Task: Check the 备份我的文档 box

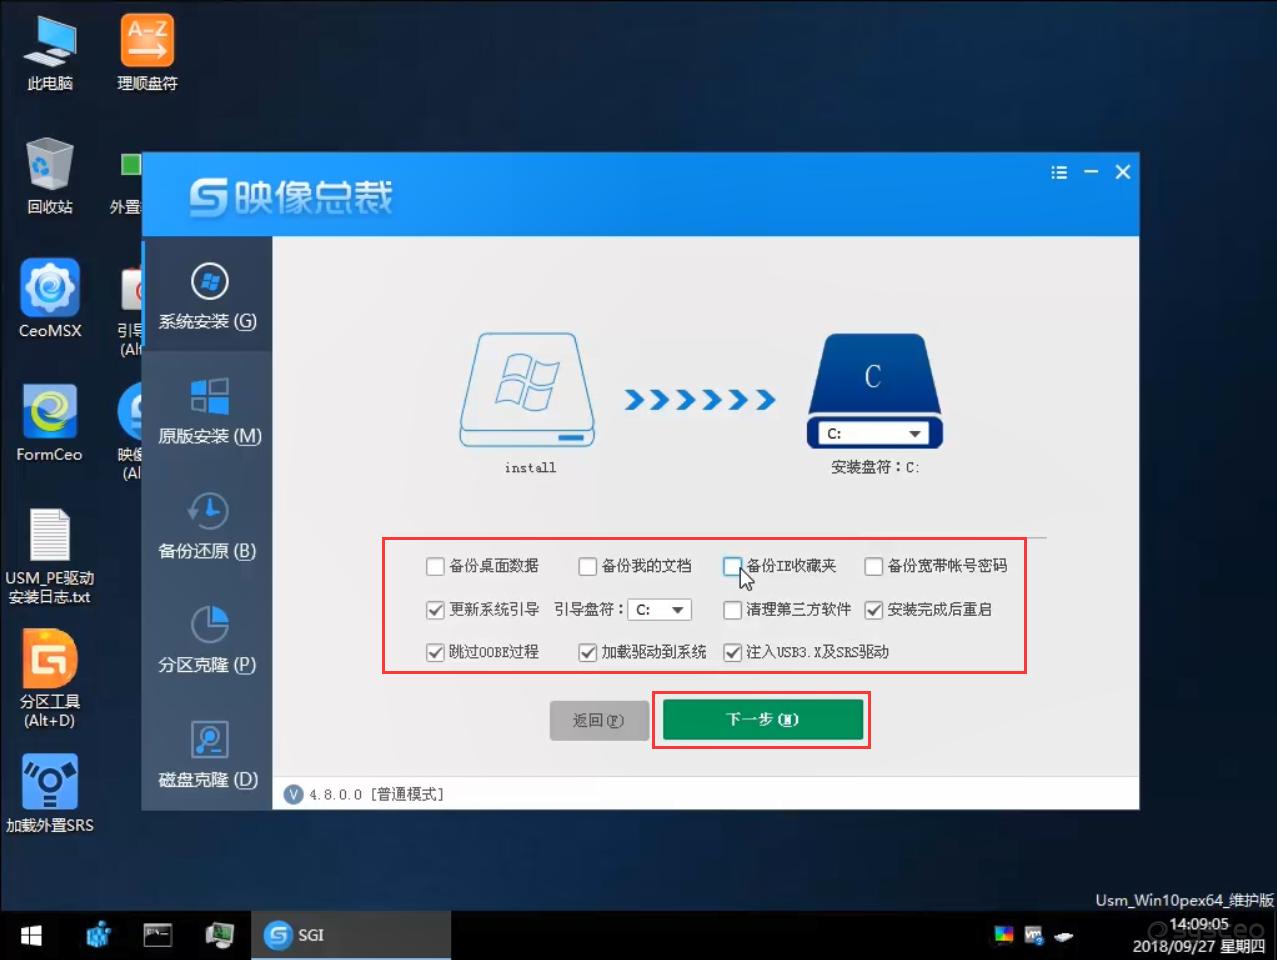Action: coord(587,566)
